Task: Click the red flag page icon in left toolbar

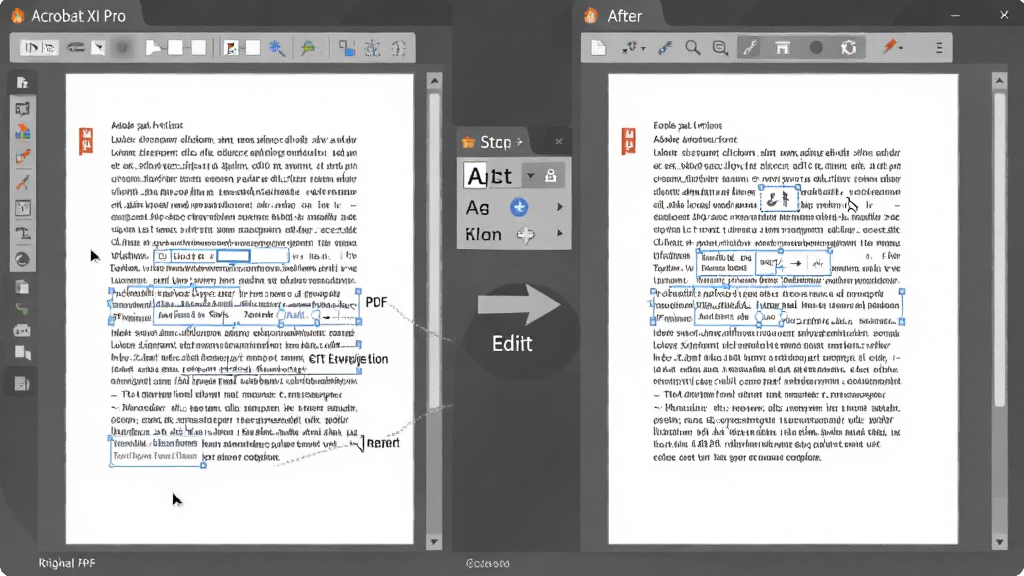Action: [231, 48]
